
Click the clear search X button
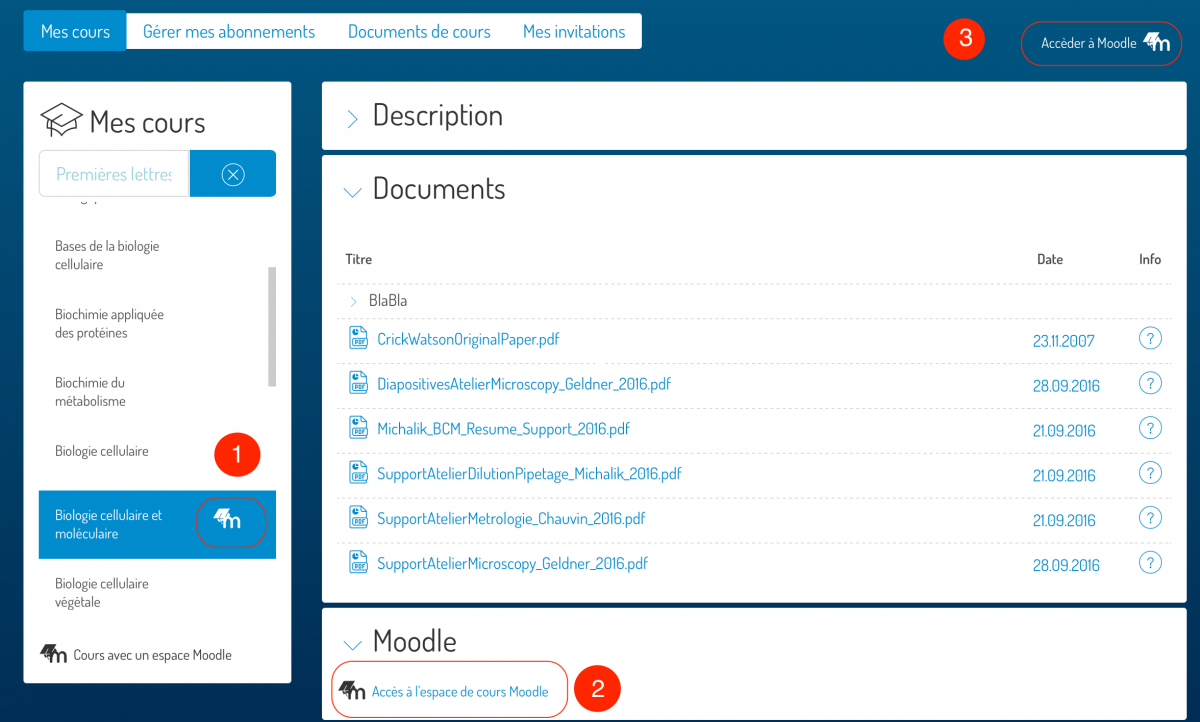[232, 174]
